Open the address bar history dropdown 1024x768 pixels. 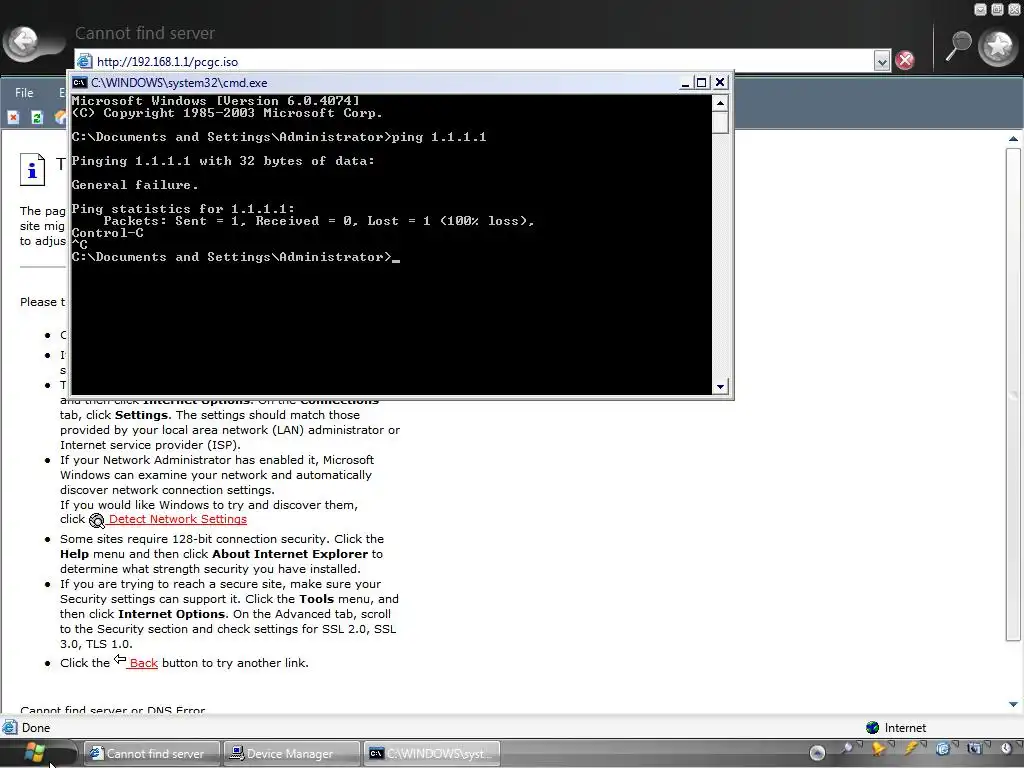[x=882, y=61]
